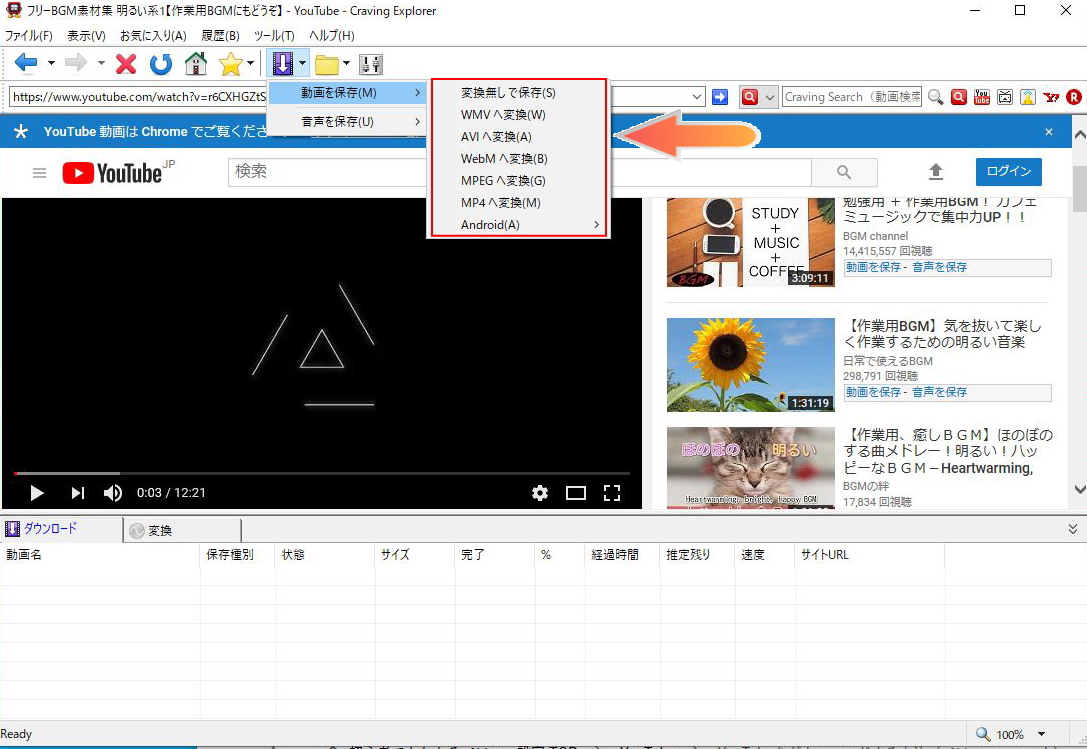Expand the address bar dropdown

click(697, 97)
